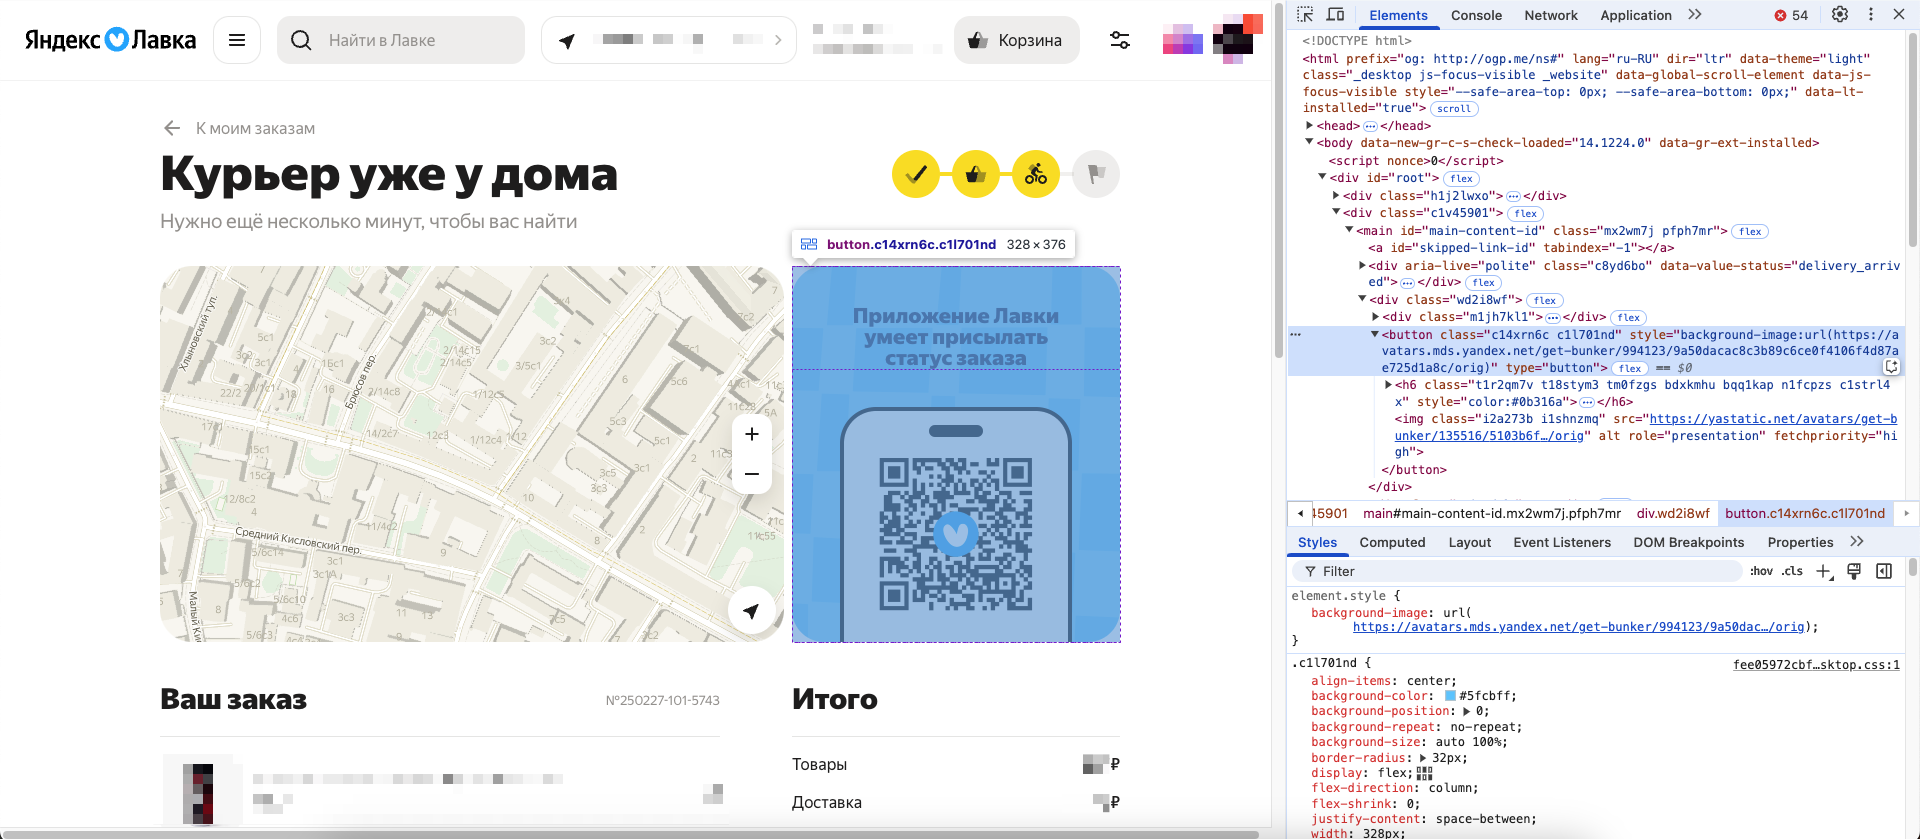
Task: Open the Properties pane tab
Action: [x=1800, y=542]
